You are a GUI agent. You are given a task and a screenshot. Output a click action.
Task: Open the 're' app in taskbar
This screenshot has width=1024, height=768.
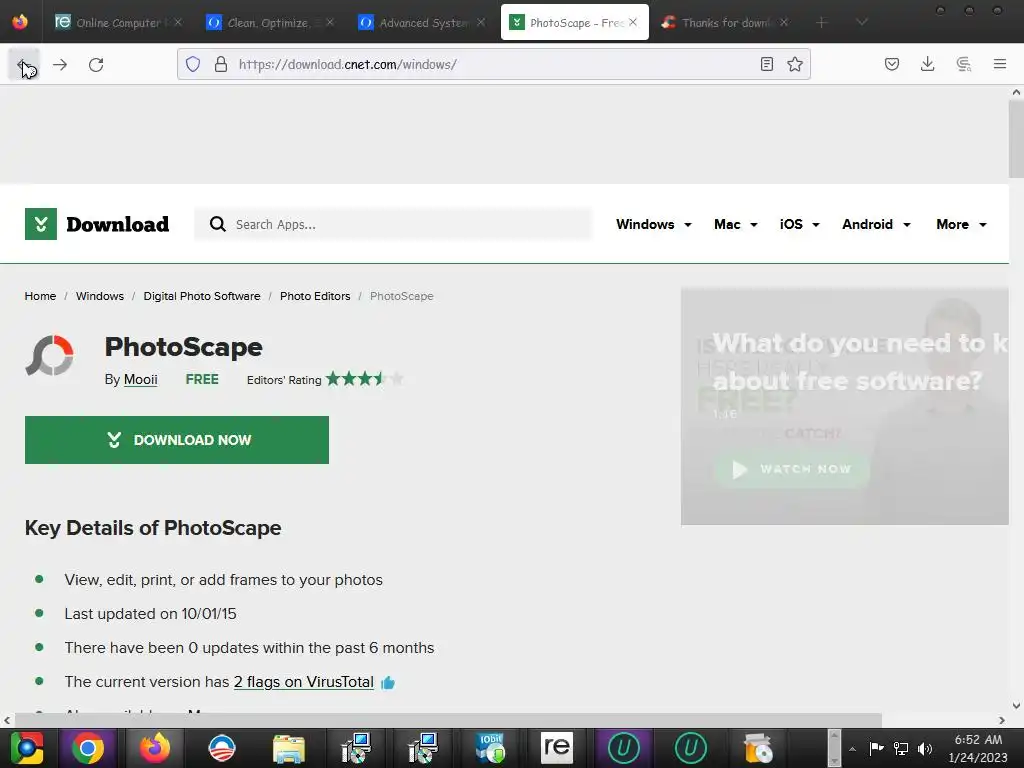click(x=556, y=748)
